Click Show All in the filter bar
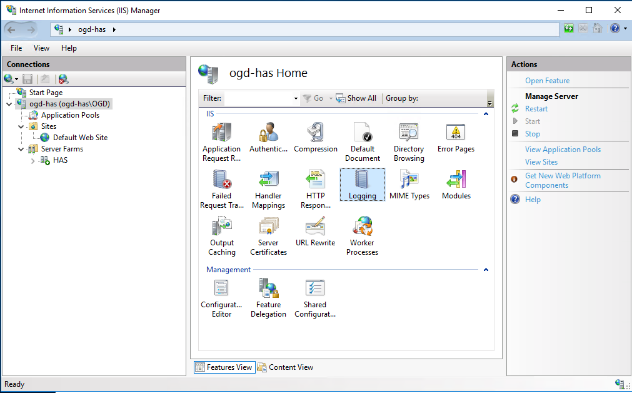 (357, 98)
